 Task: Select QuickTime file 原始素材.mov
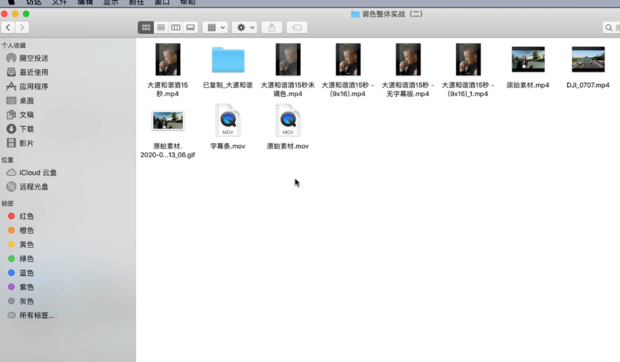[288, 120]
